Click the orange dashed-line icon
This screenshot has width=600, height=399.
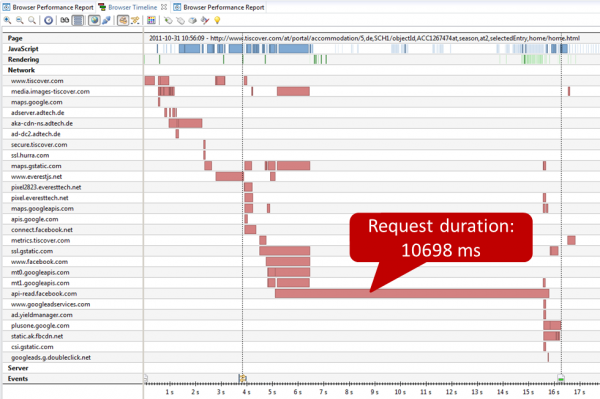pos(135,20)
